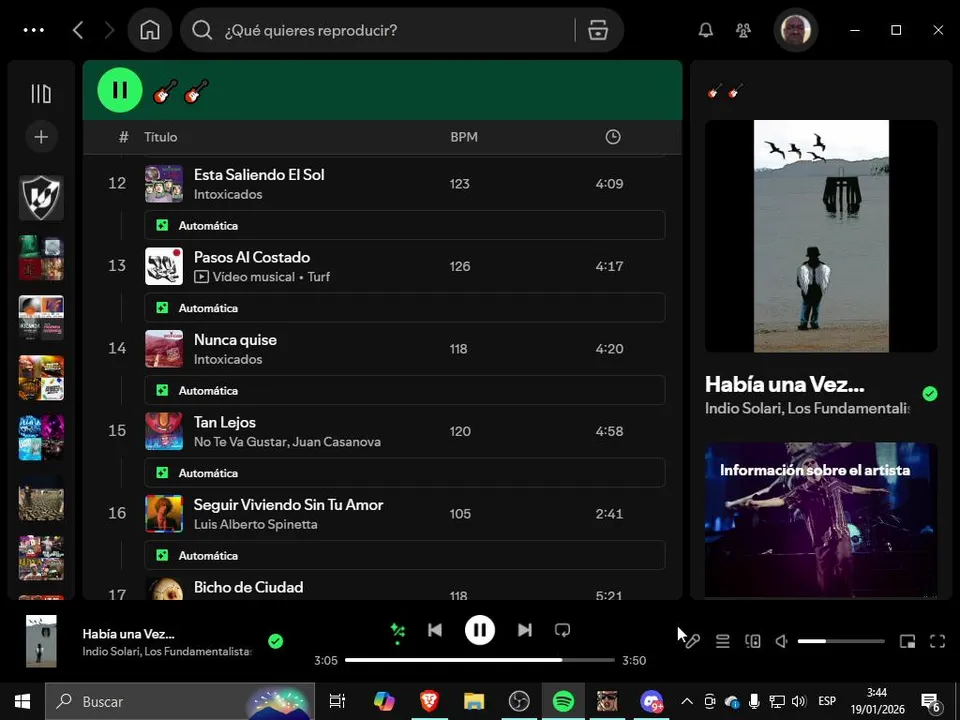
Task: Pause playback in bottom player
Action: [x=480, y=630]
